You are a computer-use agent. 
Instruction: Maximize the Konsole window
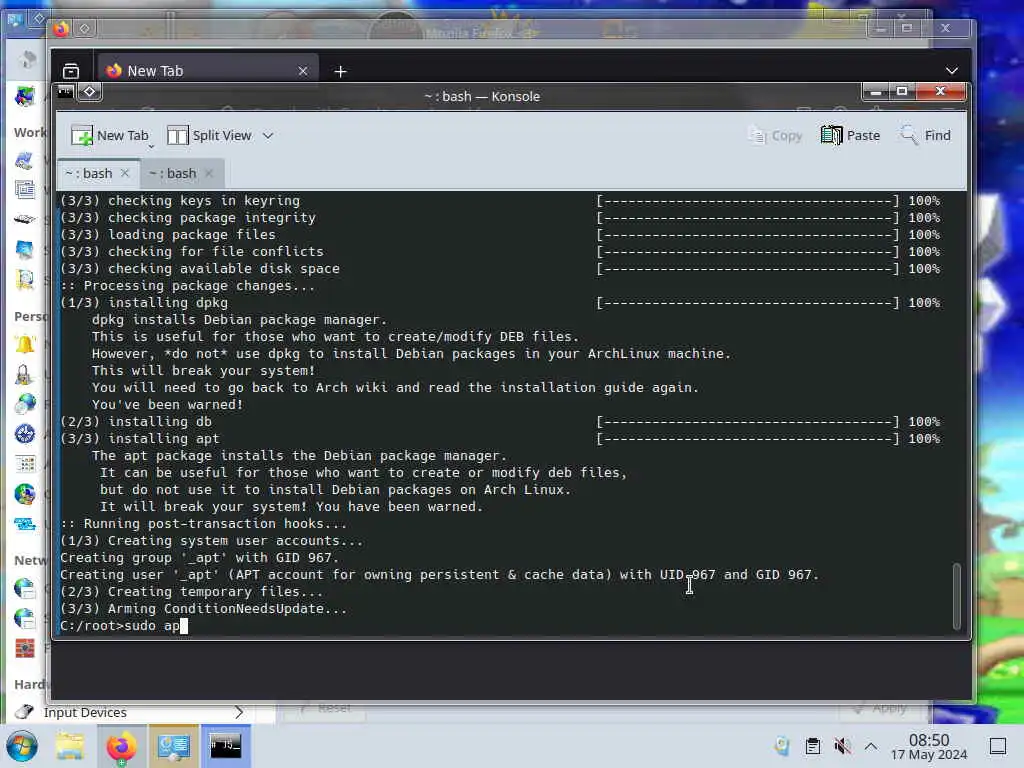(x=902, y=91)
